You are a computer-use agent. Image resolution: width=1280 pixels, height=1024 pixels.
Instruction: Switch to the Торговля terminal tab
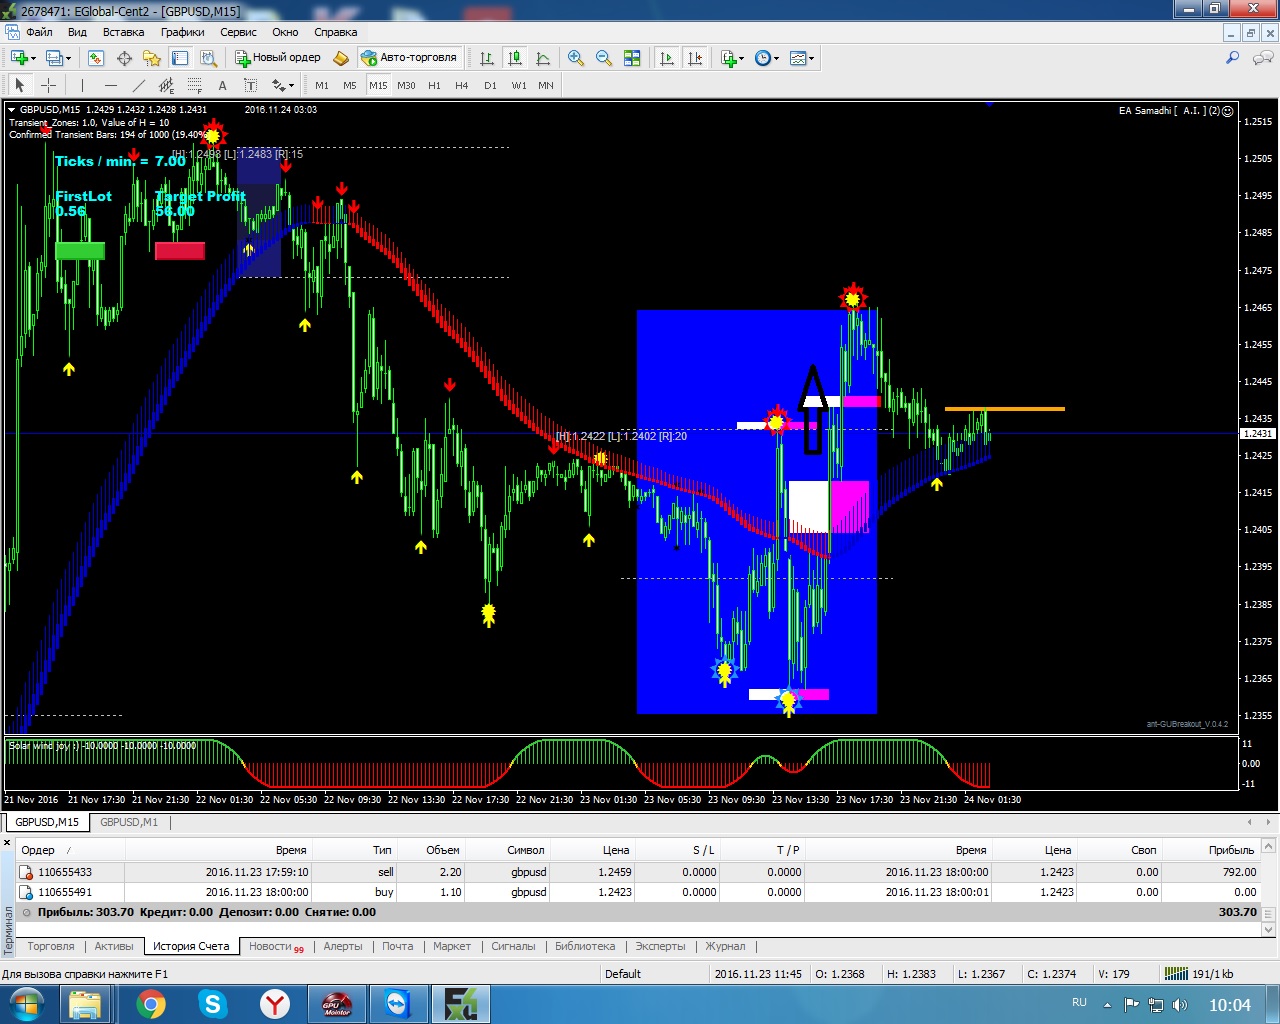[x=51, y=946]
